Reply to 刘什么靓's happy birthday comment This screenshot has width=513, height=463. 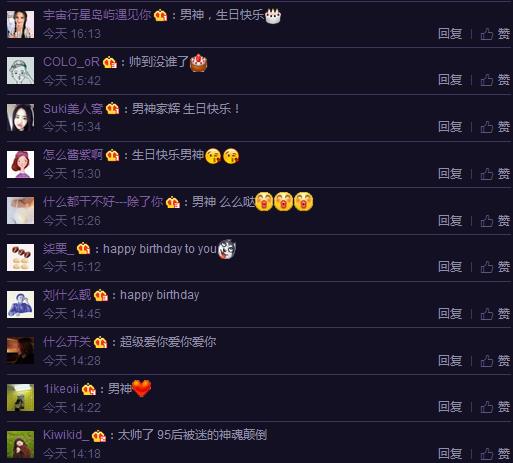(x=450, y=314)
